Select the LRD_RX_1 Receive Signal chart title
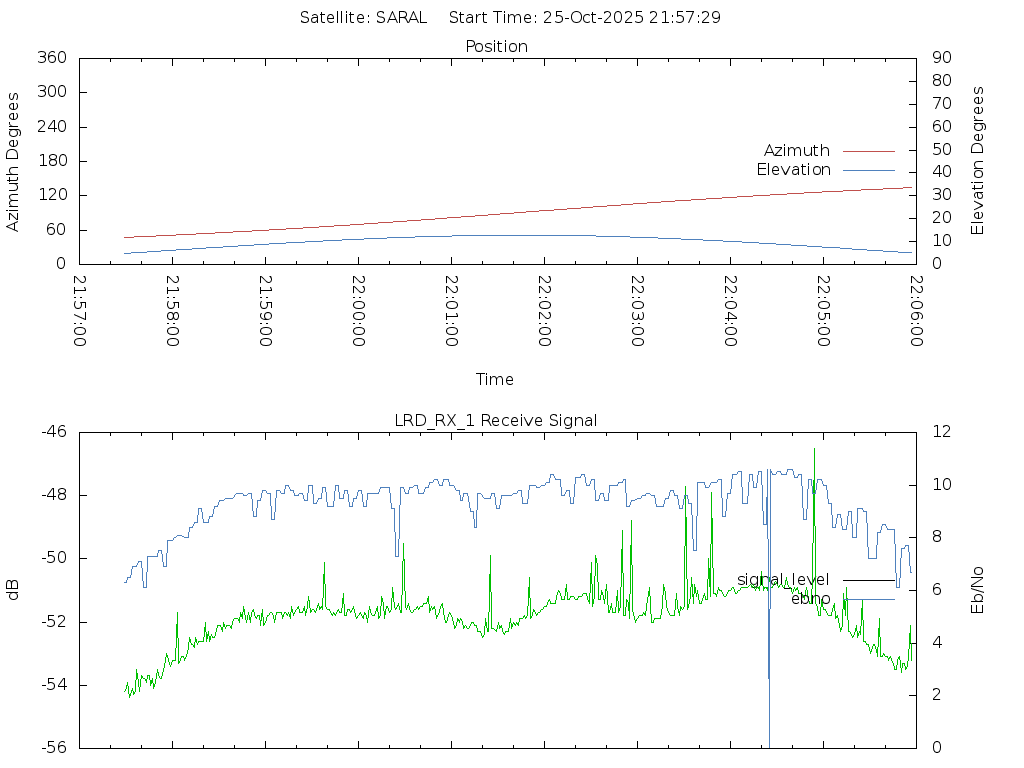 (496, 420)
